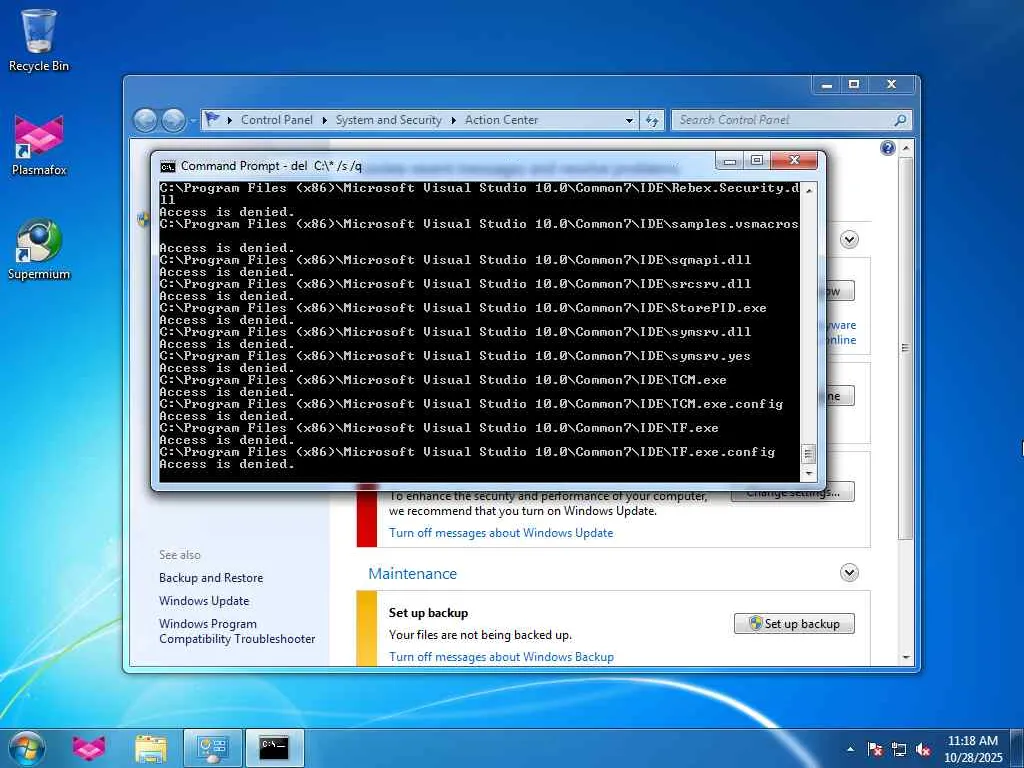Image resolution: width=1024 pixels, height=768 pixels.
Task: Focus the Search Control Panel field
Action: point(782,120)
